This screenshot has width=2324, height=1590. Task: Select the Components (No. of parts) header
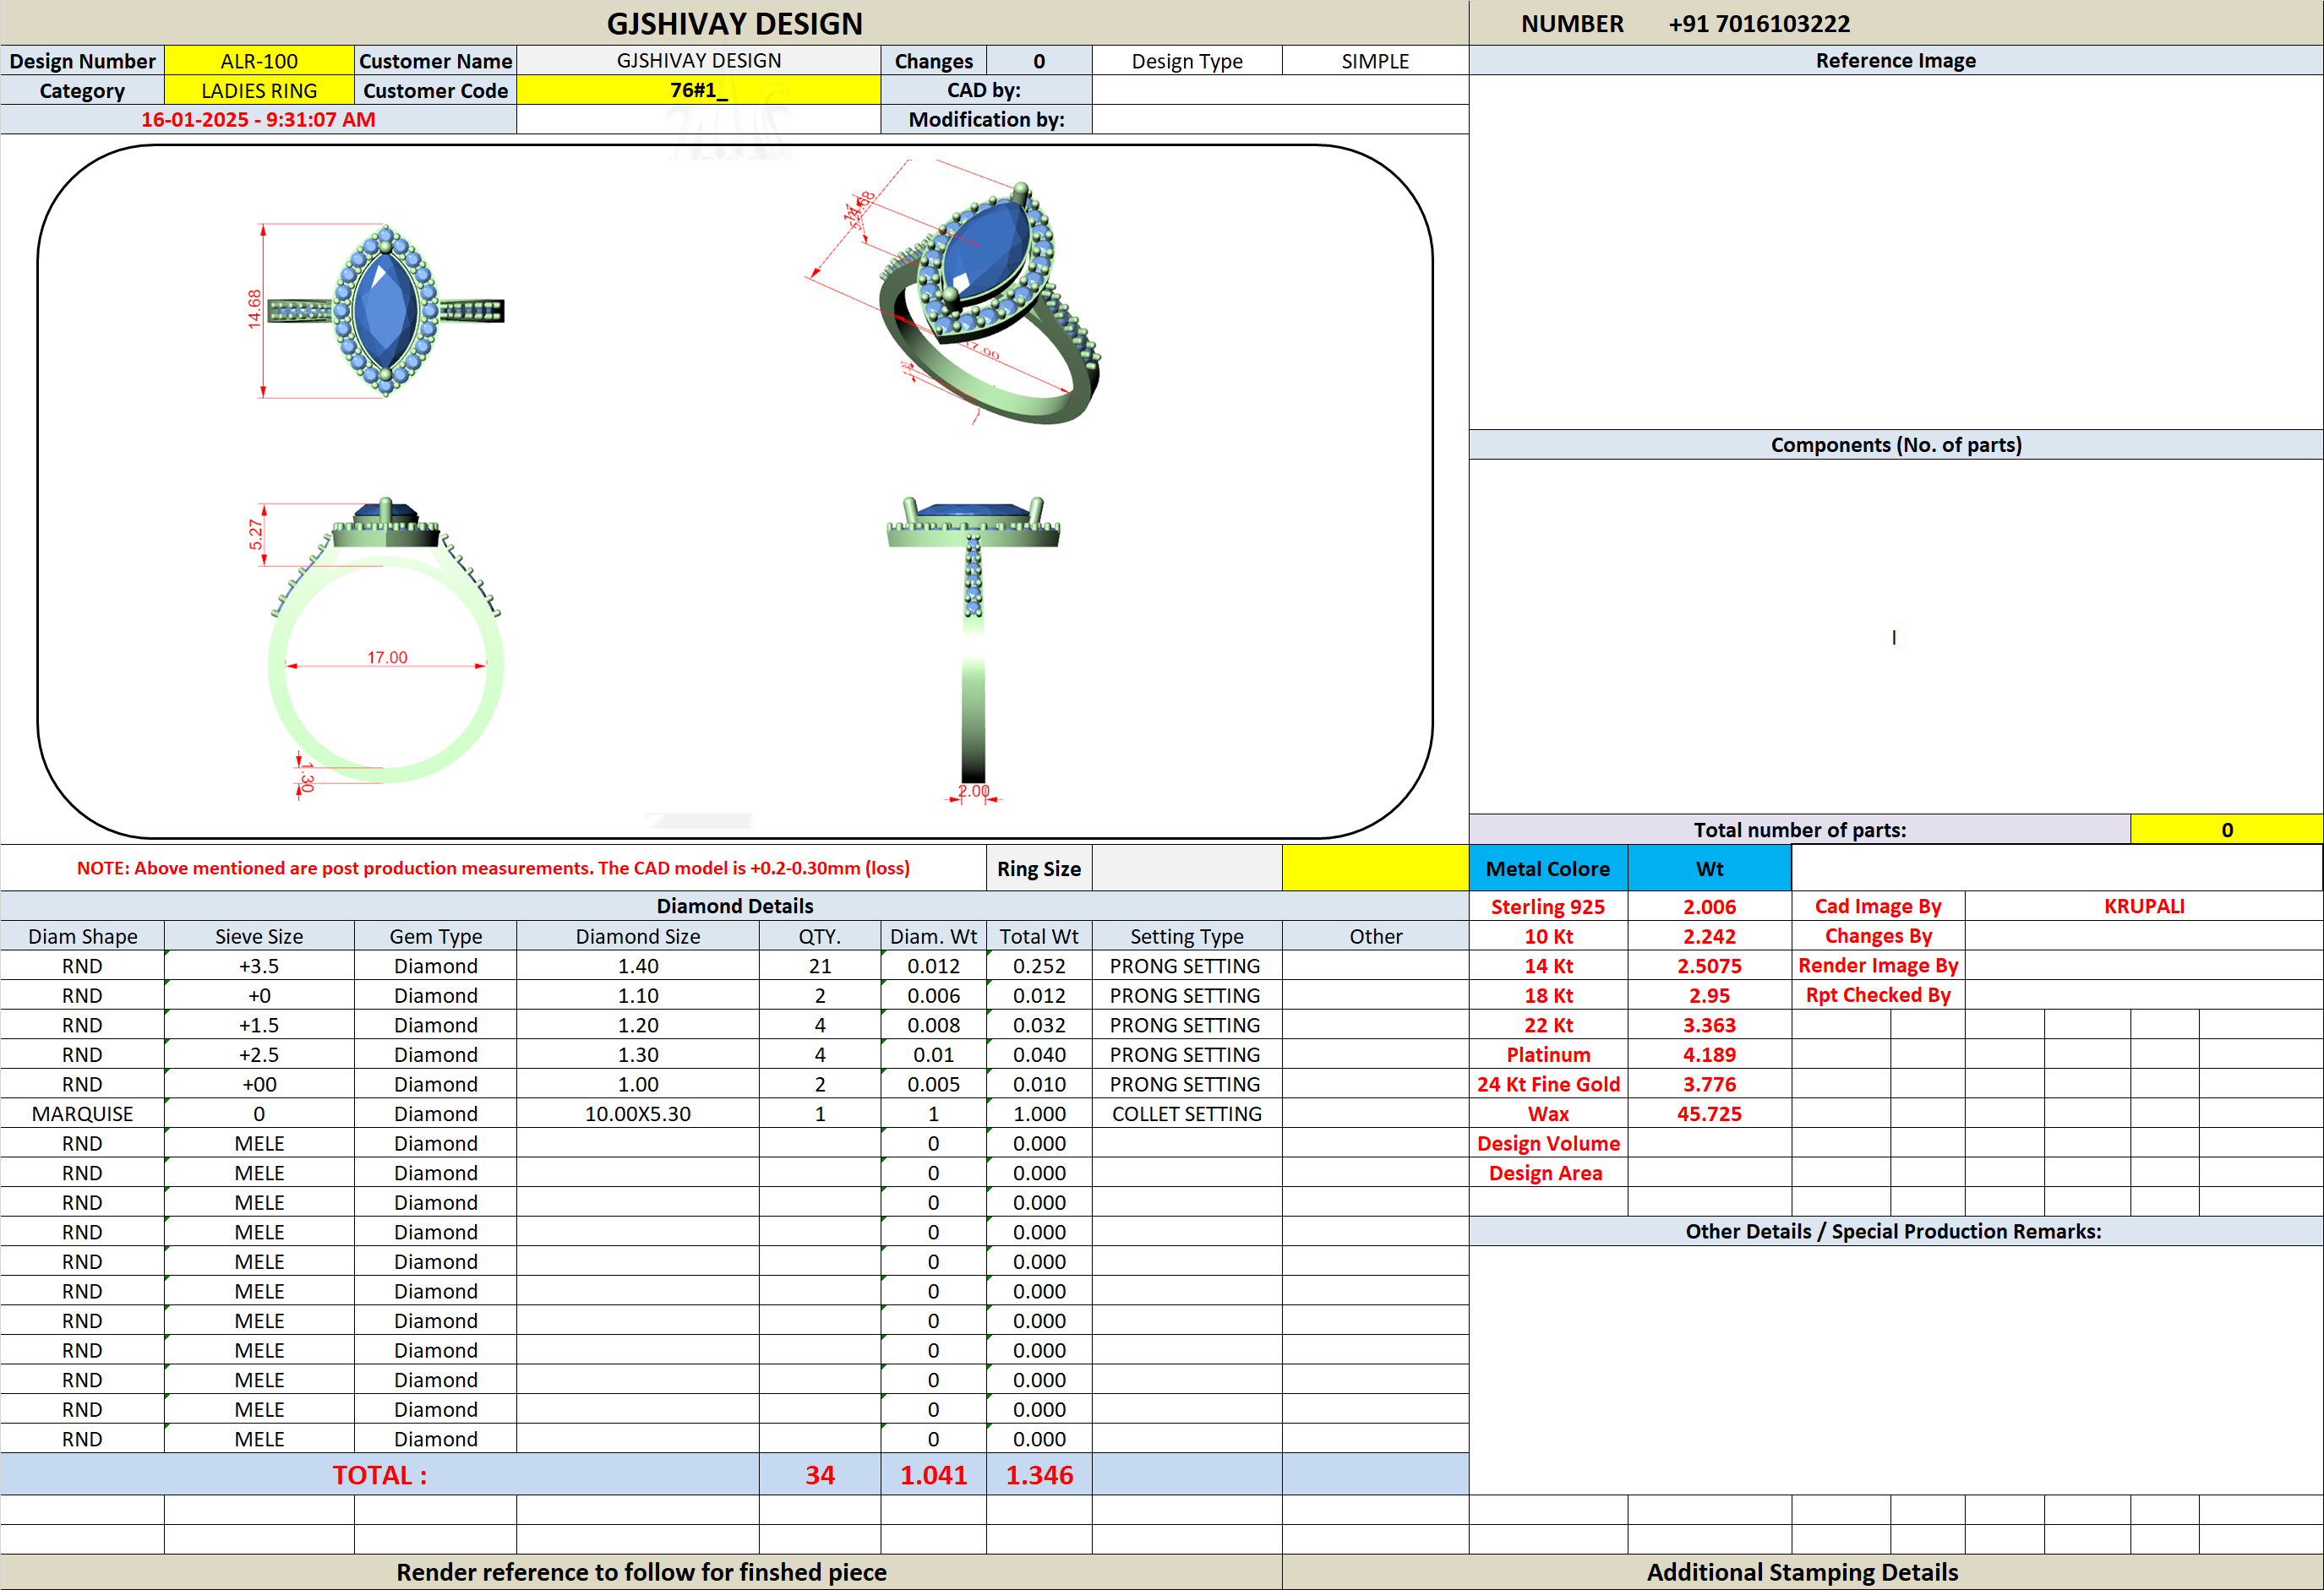coord(1895,445)
